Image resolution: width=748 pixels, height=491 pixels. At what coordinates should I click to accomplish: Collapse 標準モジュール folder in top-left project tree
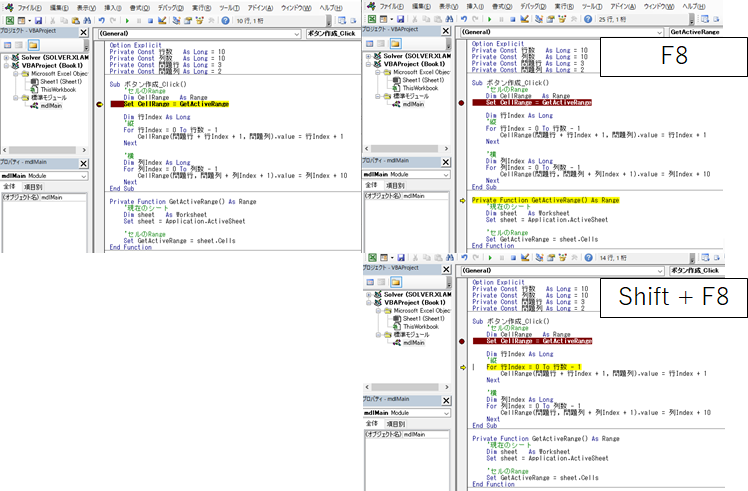click(15, 98)
